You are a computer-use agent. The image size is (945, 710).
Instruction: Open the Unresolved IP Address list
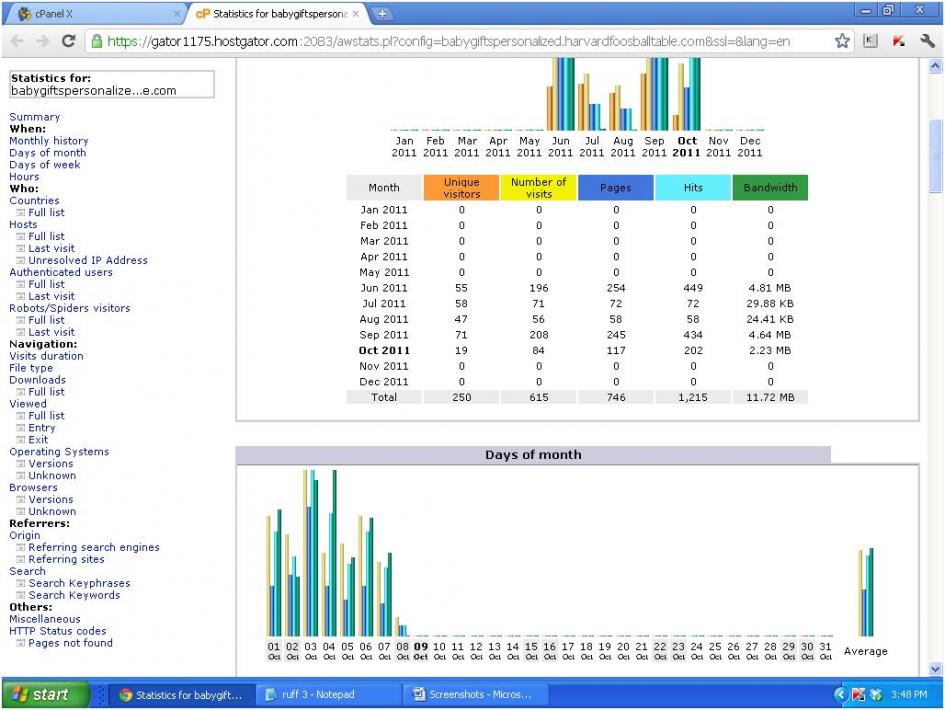coord(87,261)
